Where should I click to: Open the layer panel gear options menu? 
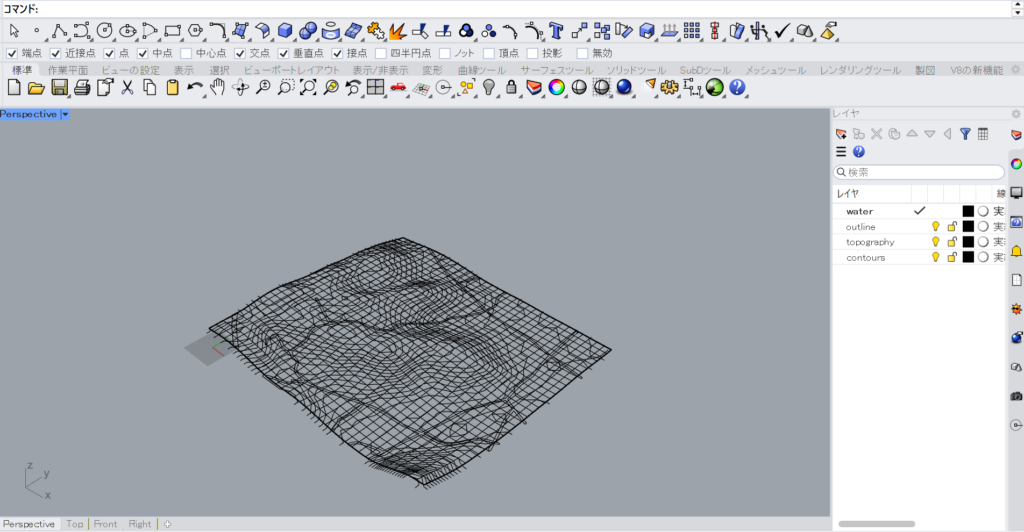coord(1016,114)
